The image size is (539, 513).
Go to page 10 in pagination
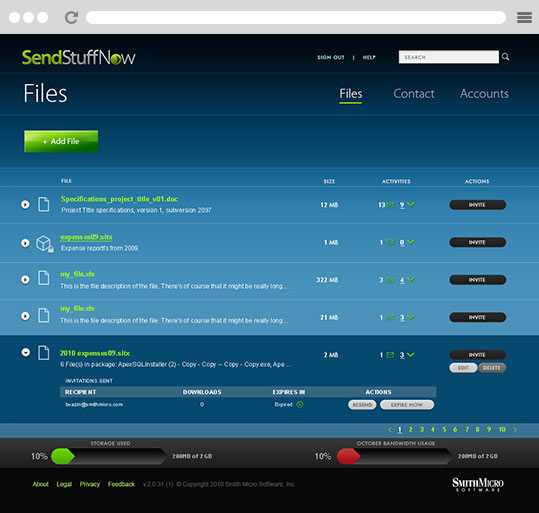pos(502,429)
